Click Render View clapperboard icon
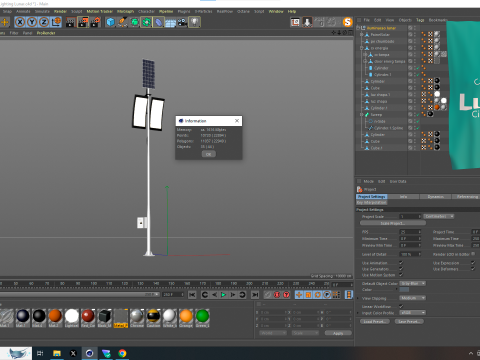The width and height of the screenshot is (480, 360). (71, 22)
